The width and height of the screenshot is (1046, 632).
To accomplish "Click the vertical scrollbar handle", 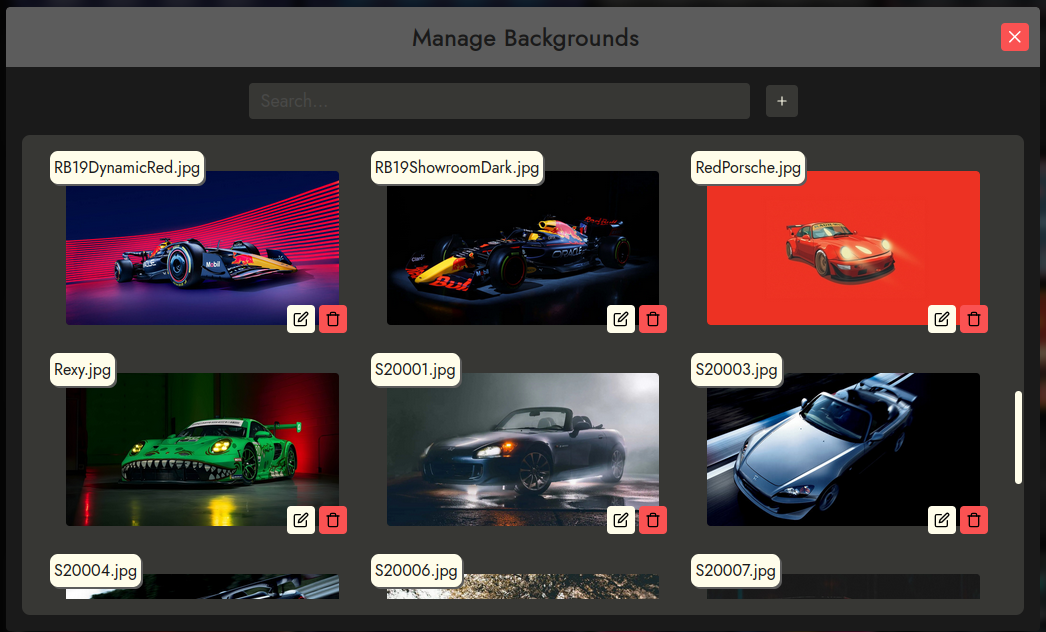I will [x=1018, y=437].
